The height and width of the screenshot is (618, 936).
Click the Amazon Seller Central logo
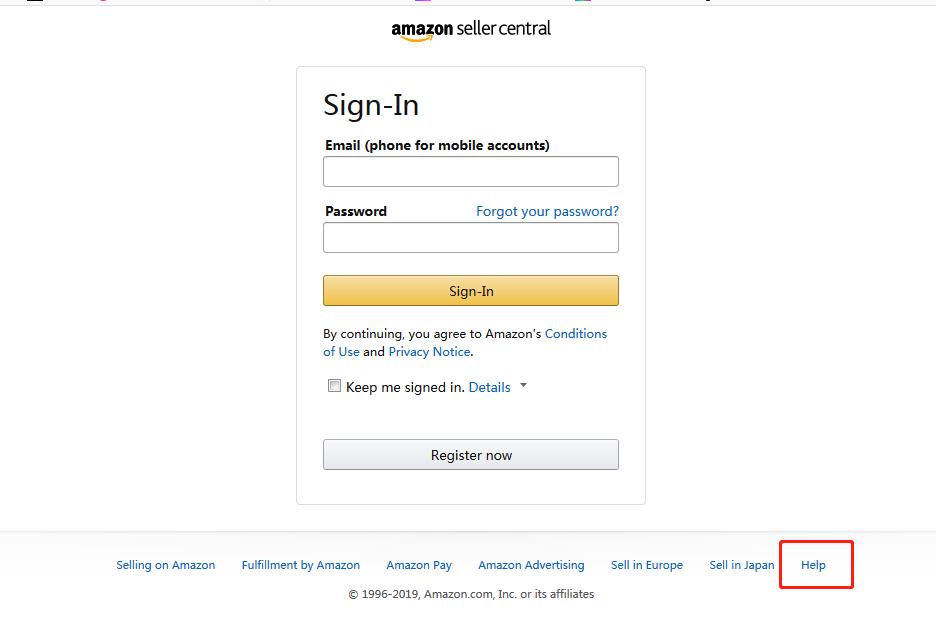pyautogui.click(x=471, y=30)
